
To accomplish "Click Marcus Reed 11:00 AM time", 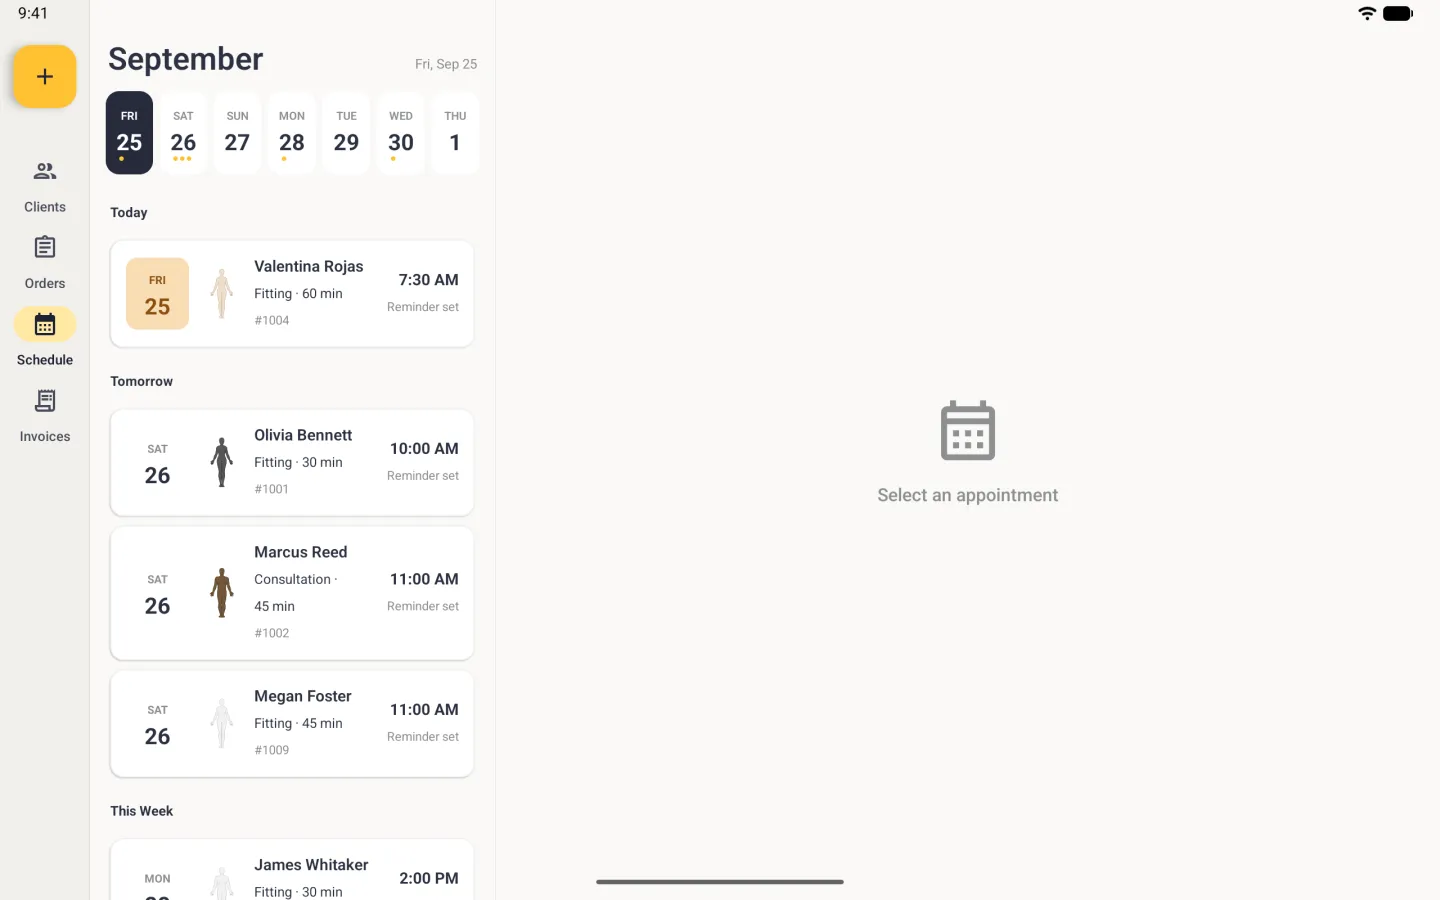I will coord(424,579).
